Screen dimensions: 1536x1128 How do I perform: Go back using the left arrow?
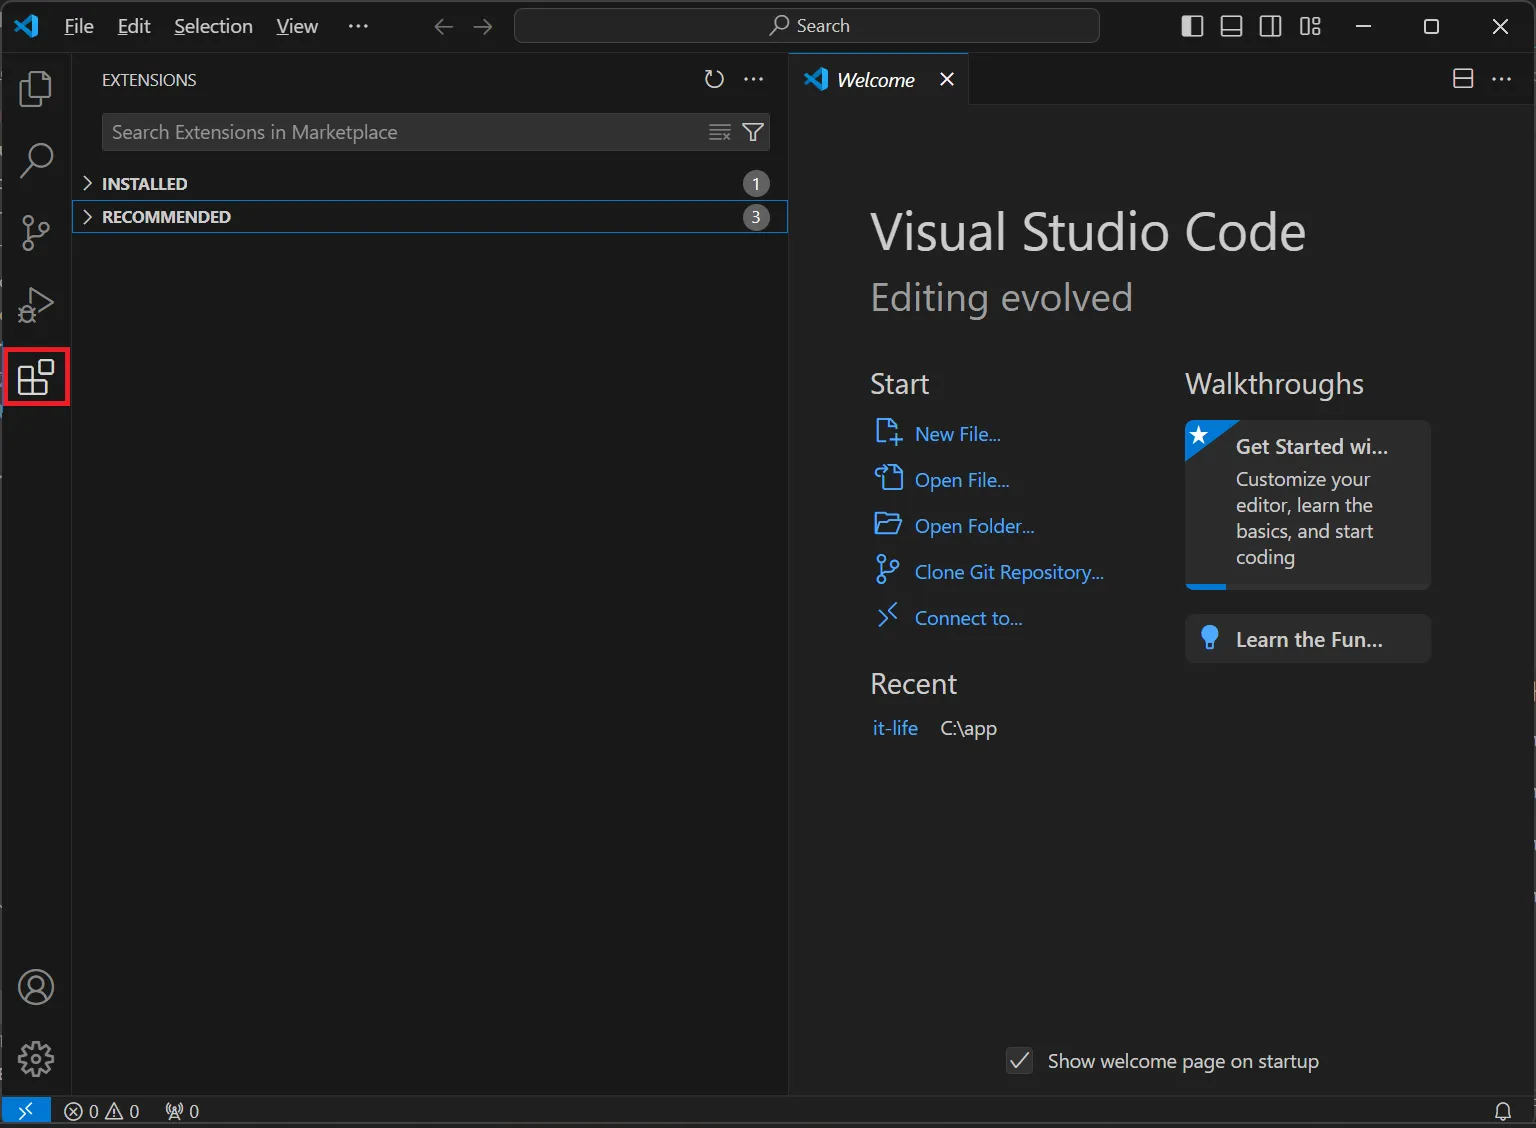pos(444,27)
